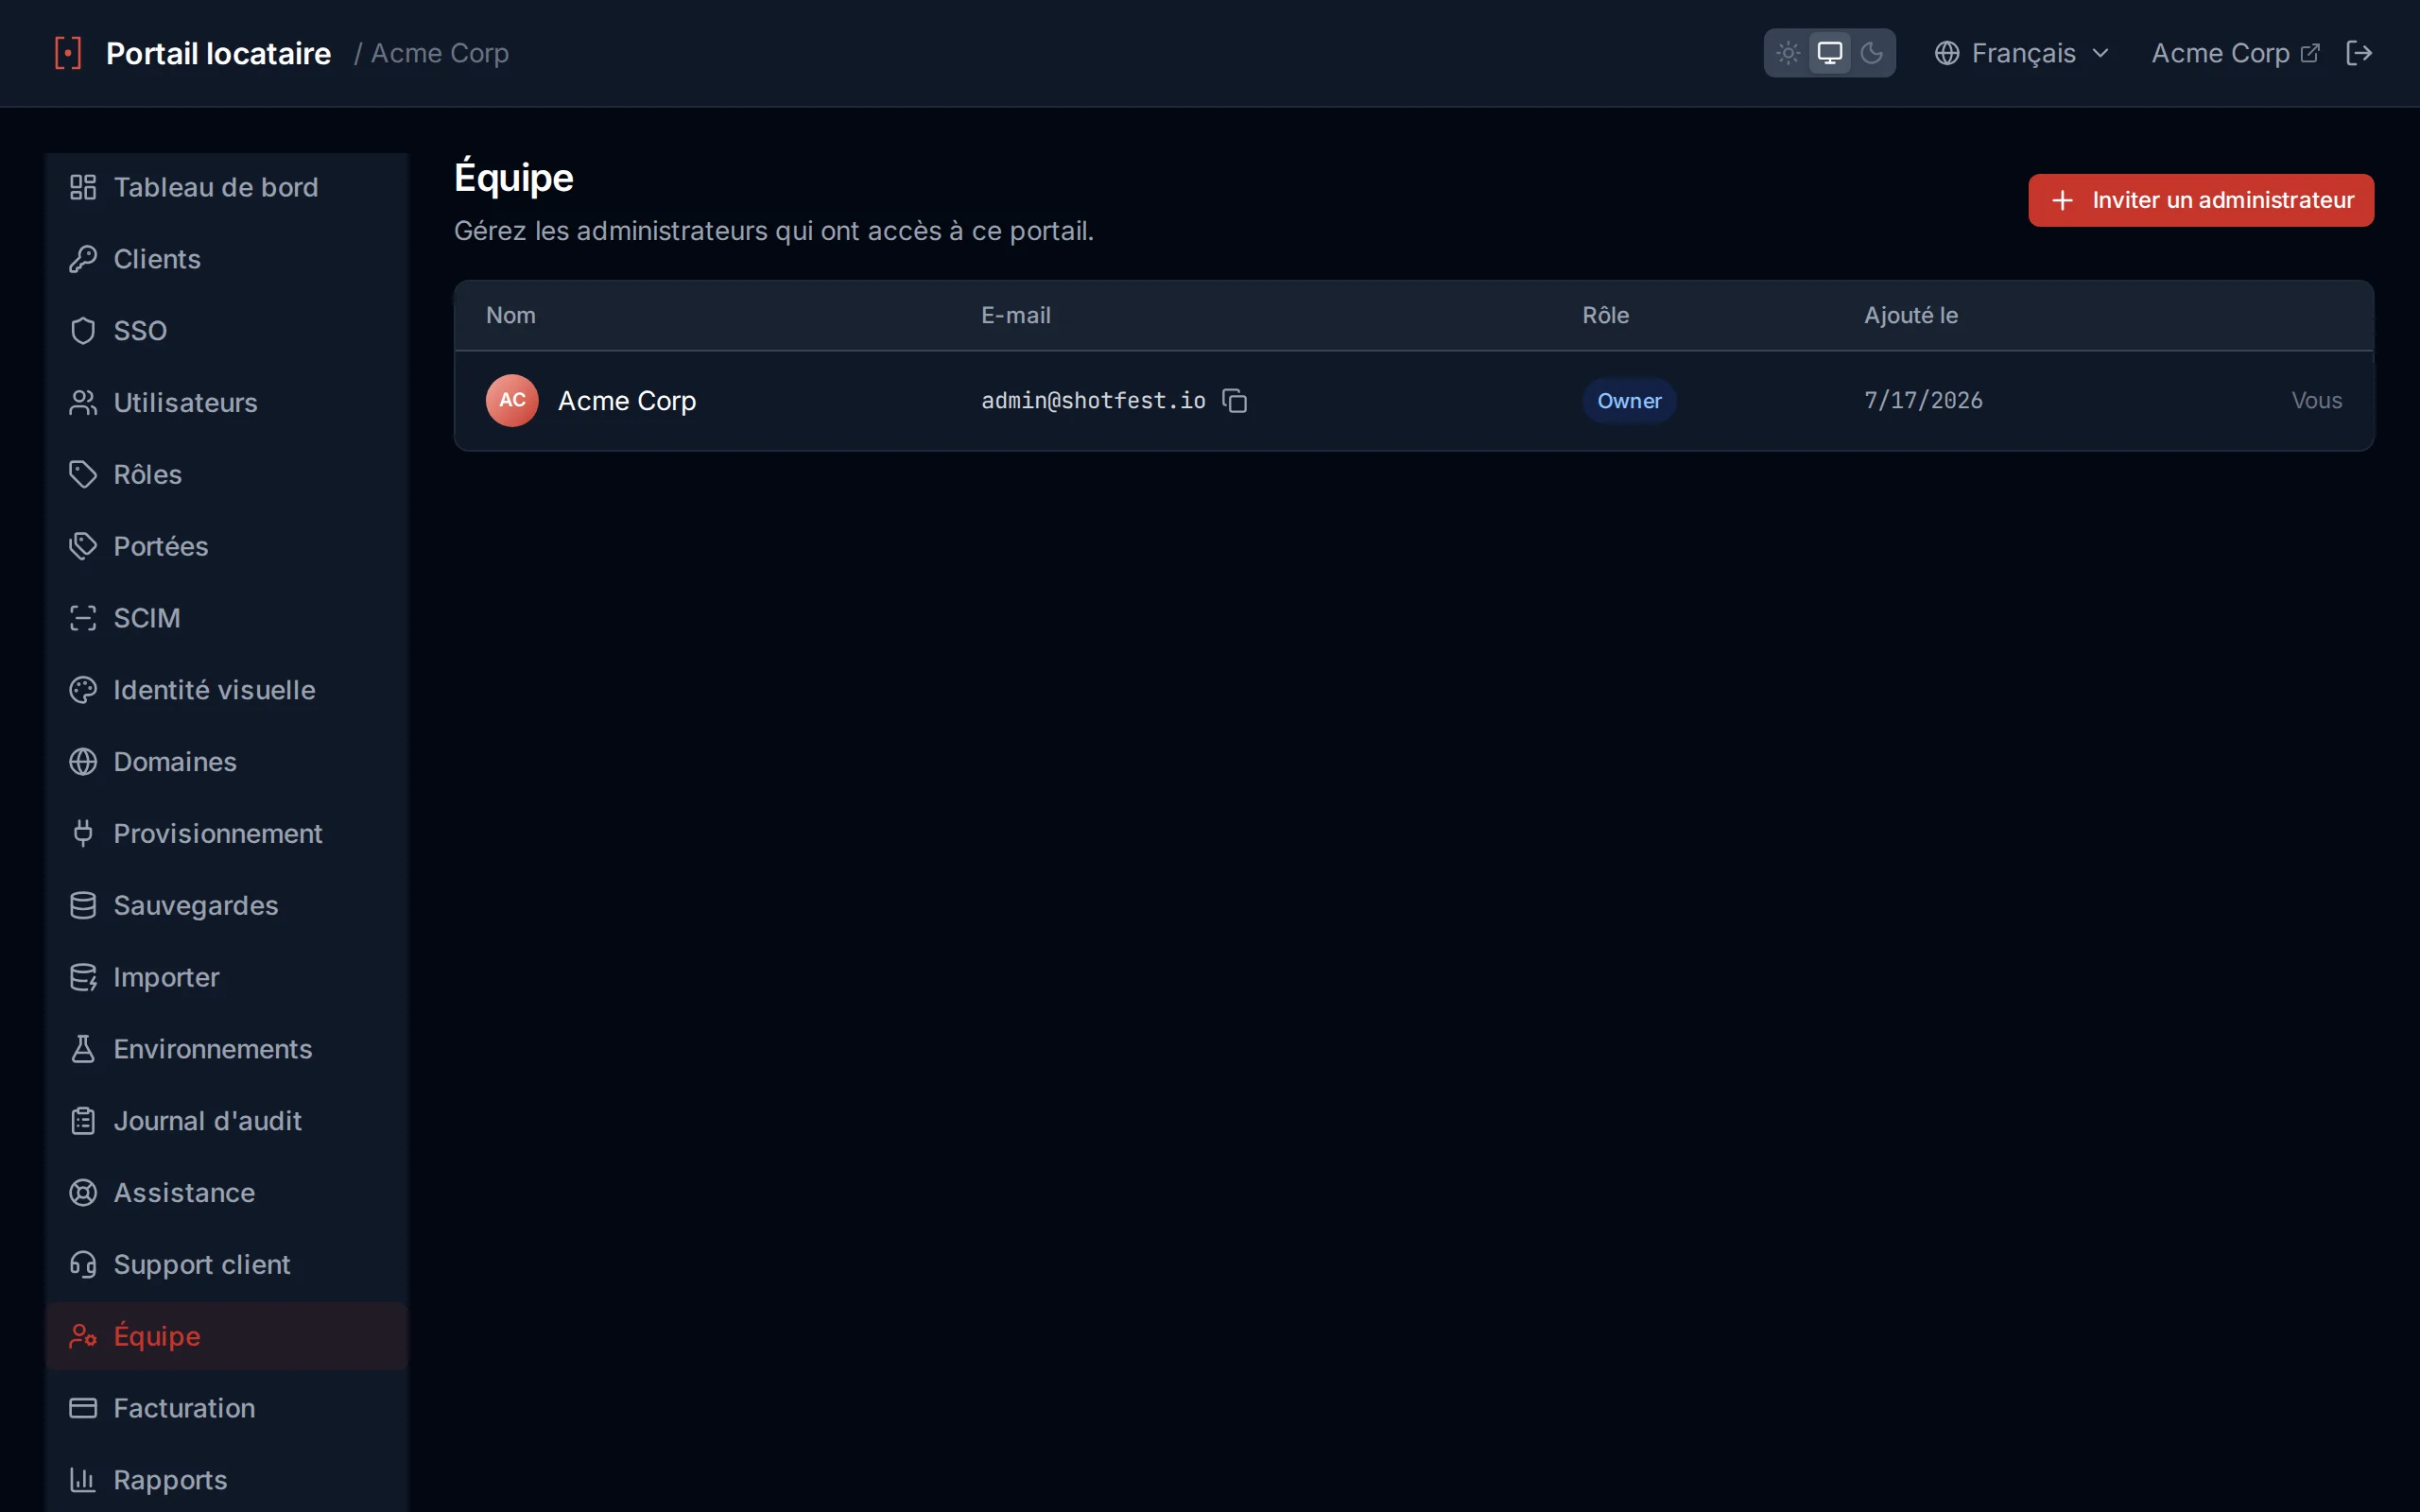
Task: Click the red bracket logo icon
Action: (67, 53)
